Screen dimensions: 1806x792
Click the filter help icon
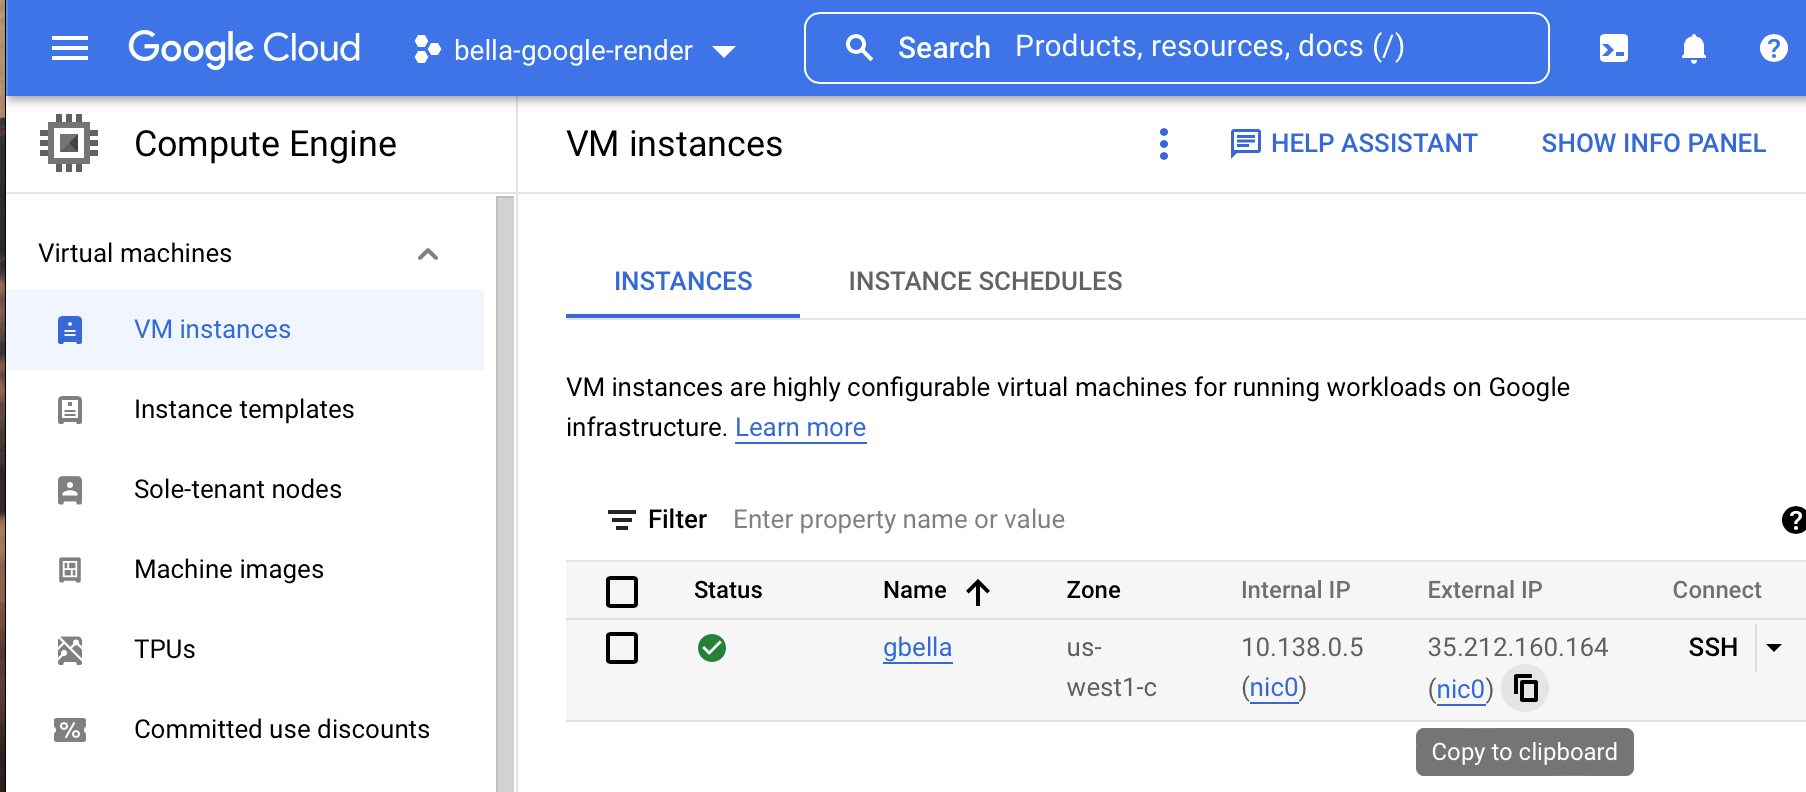pyautogui.click(x=1793, y=520)
